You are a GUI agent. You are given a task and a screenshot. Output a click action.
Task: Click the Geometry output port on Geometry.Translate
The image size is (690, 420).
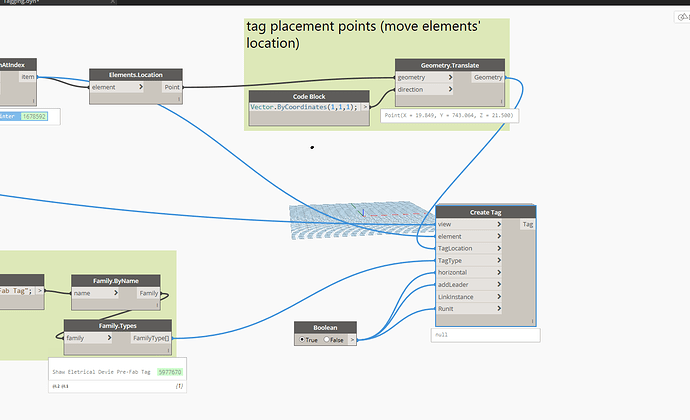click(488, 77)
